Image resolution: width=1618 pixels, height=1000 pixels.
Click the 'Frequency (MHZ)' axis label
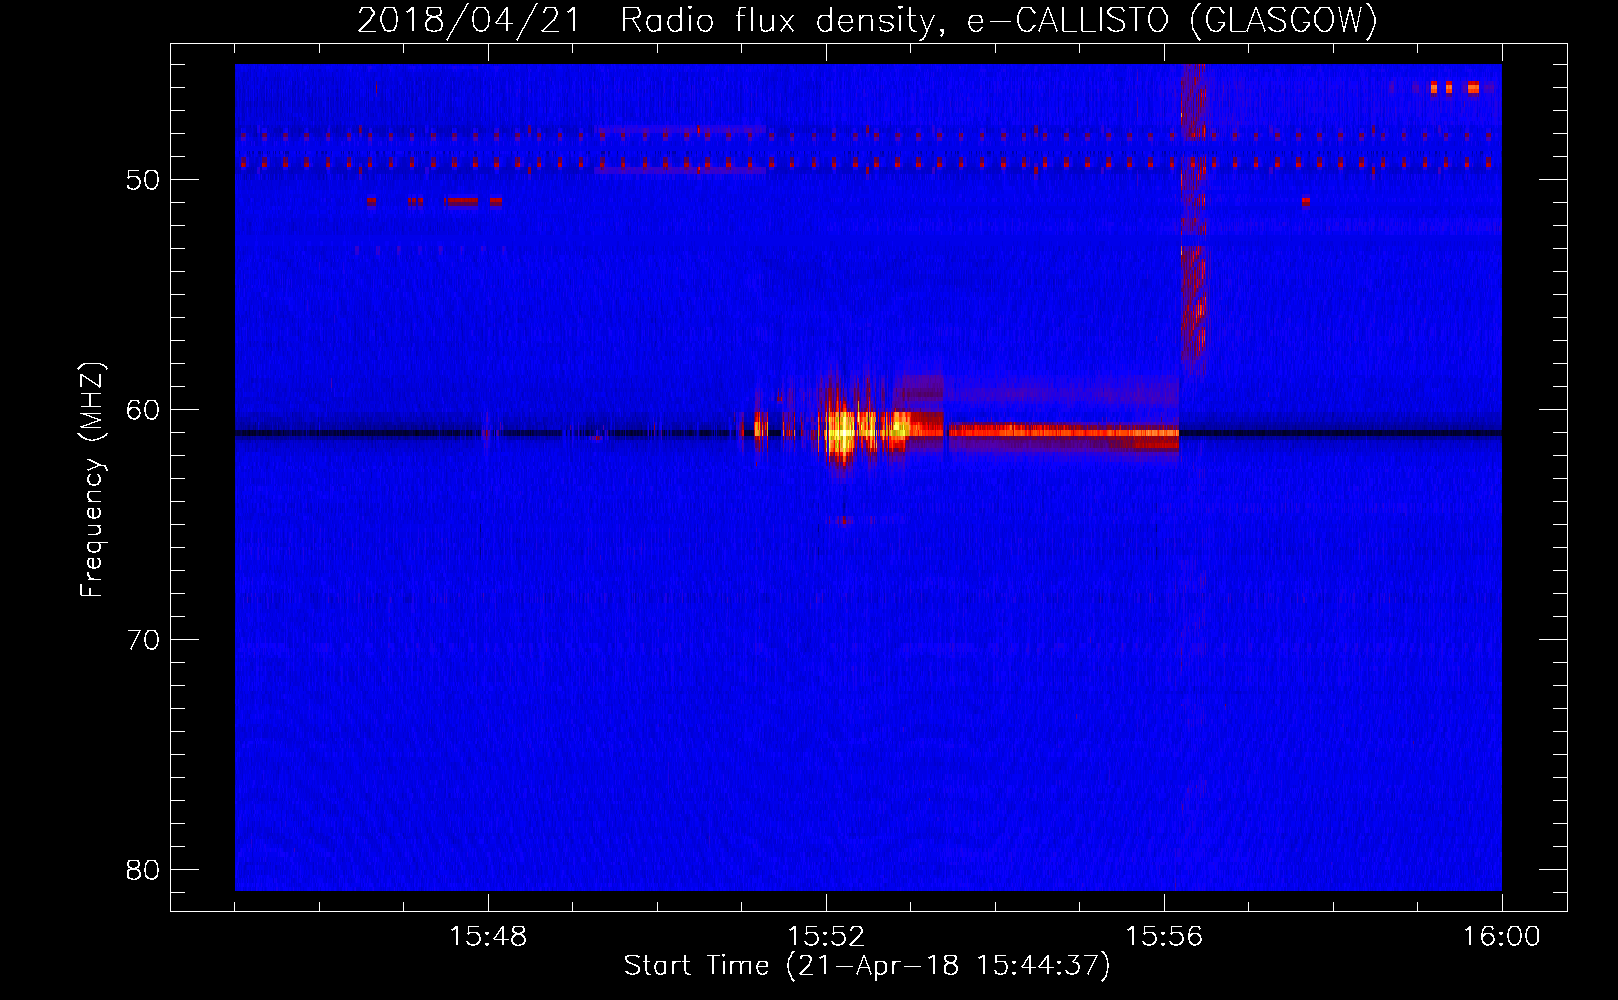pos(91,479)
